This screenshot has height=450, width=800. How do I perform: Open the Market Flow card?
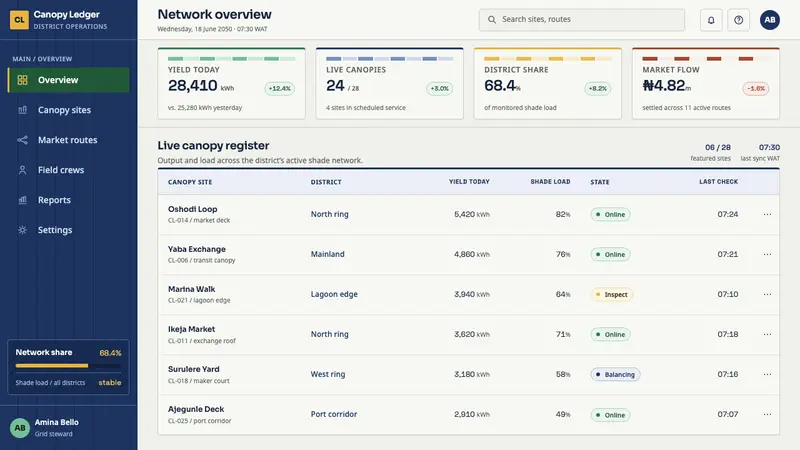pyautogui.click(x=706, y=84)
